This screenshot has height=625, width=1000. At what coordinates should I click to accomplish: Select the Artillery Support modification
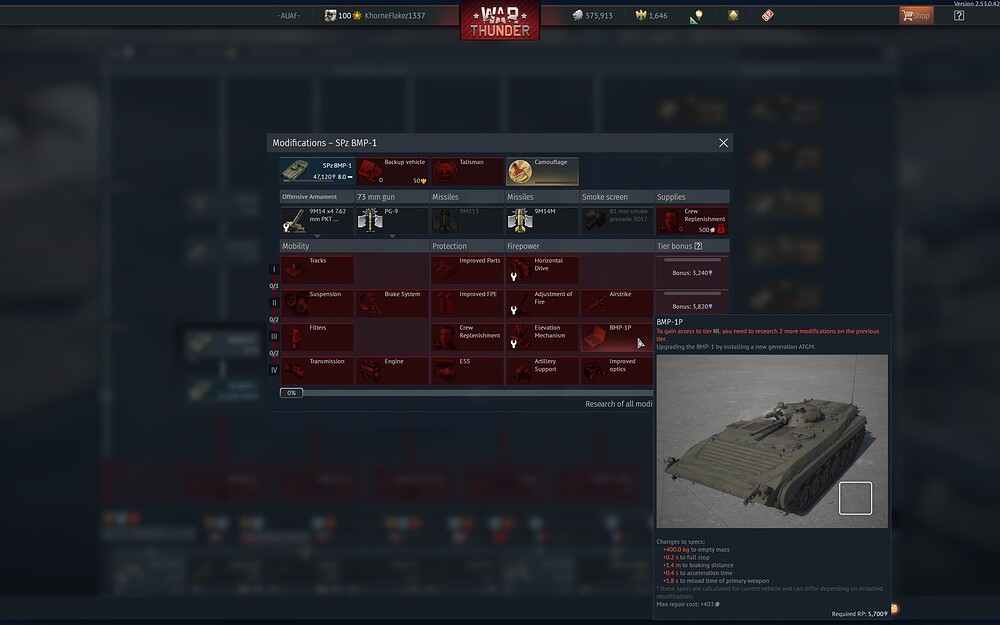542,371
